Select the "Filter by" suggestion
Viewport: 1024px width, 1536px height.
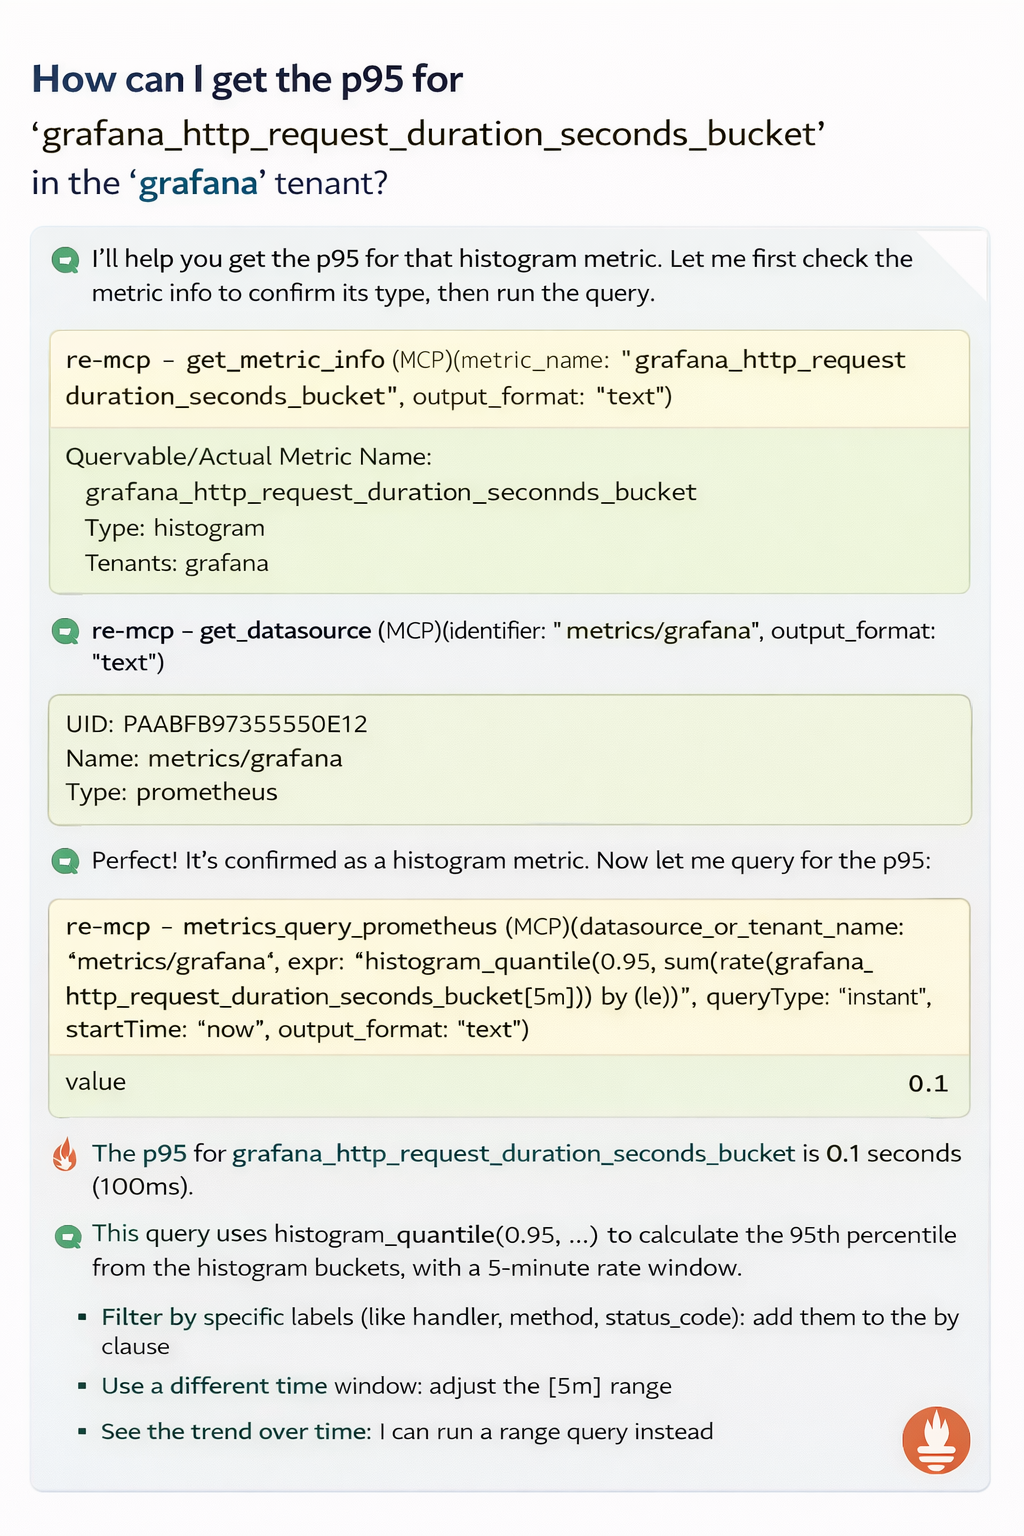pyautogui.click(x=149, y=1317)
